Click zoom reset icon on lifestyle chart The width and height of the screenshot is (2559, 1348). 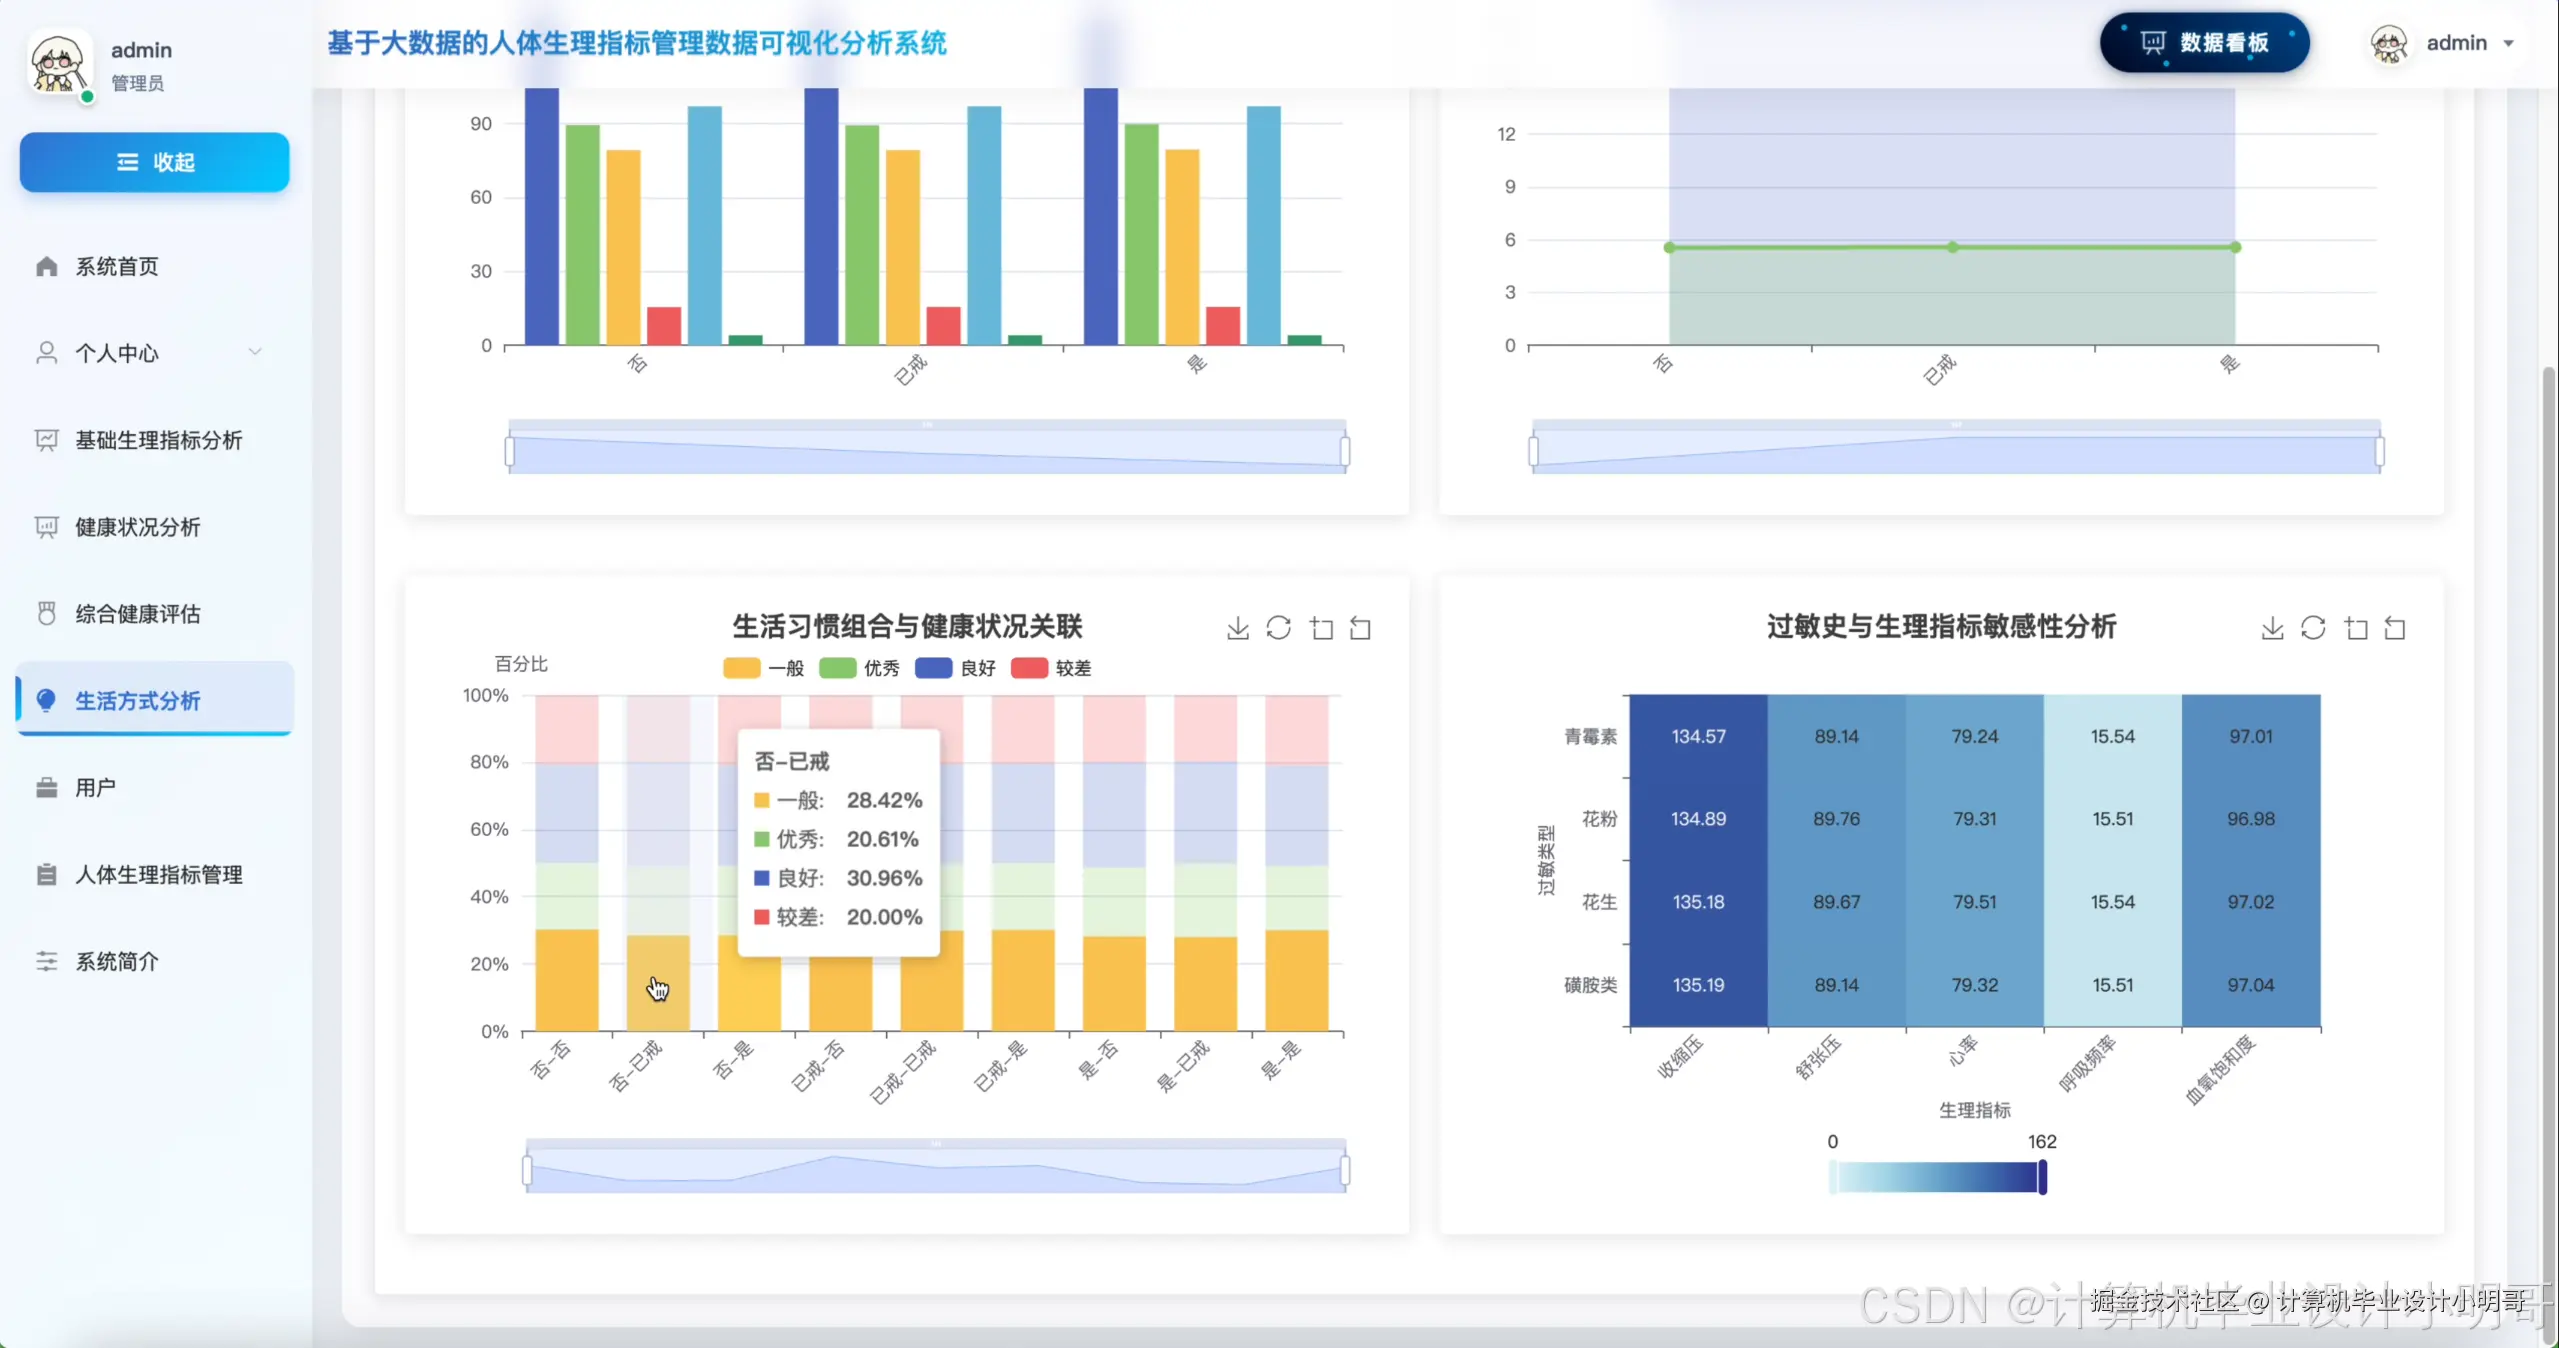[1360, 628]
